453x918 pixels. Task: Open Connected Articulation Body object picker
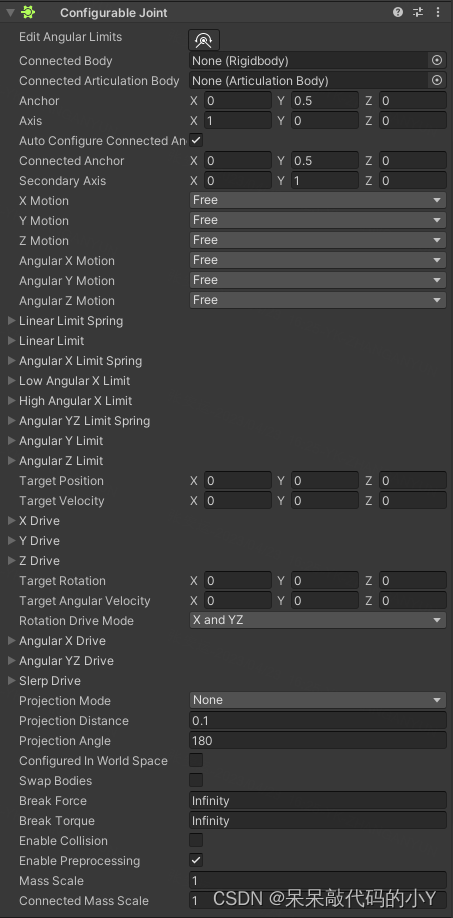[x=437, y=80]
